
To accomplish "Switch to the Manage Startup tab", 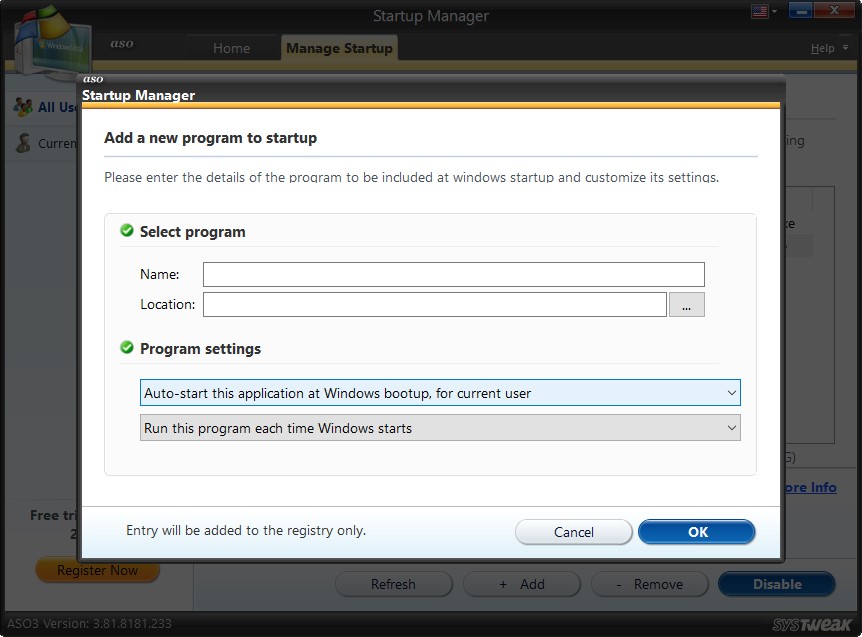I will [339, 47].
